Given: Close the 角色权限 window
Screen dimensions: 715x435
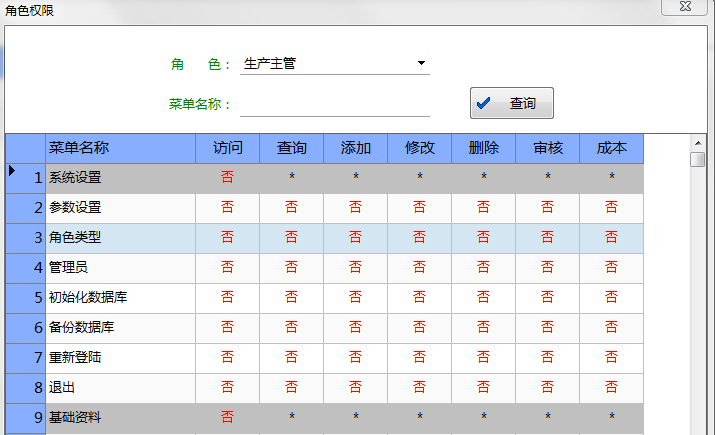Looking at the screenshot, I should click(x=685, y=6).
